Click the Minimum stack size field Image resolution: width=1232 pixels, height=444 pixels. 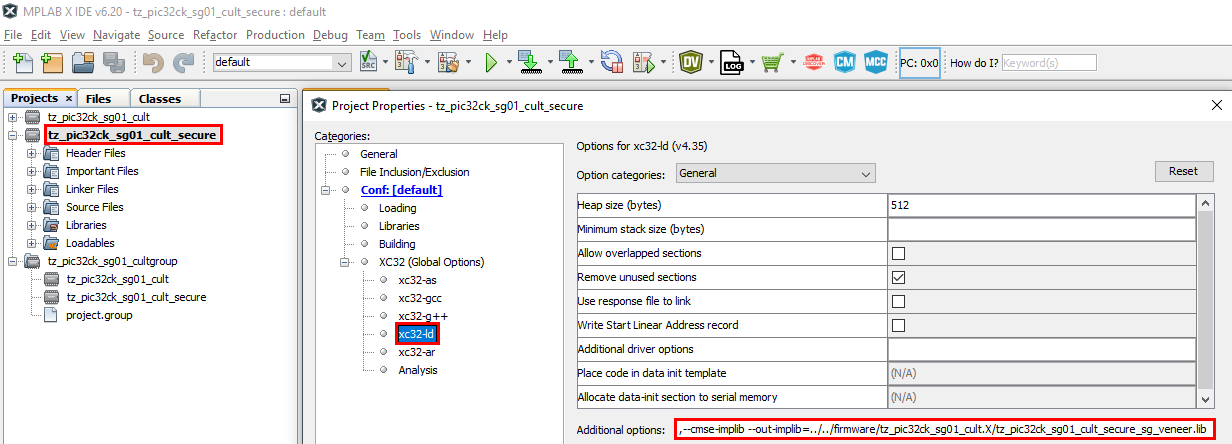(x=1041, y=229)
